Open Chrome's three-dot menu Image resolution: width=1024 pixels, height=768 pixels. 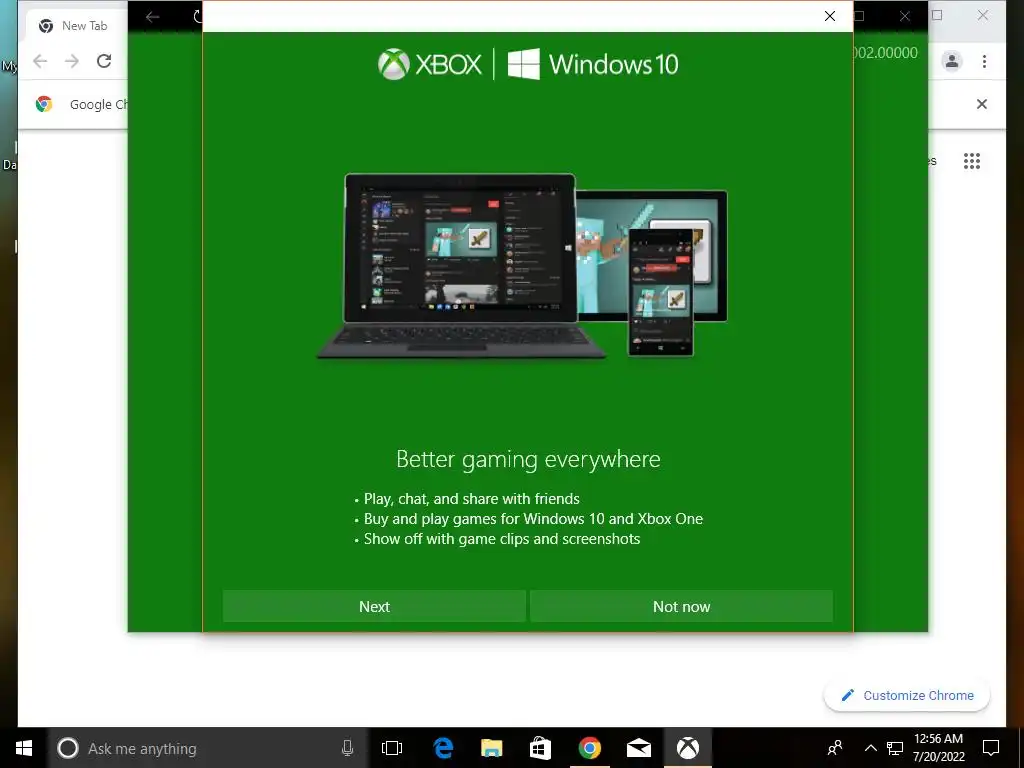984,61
